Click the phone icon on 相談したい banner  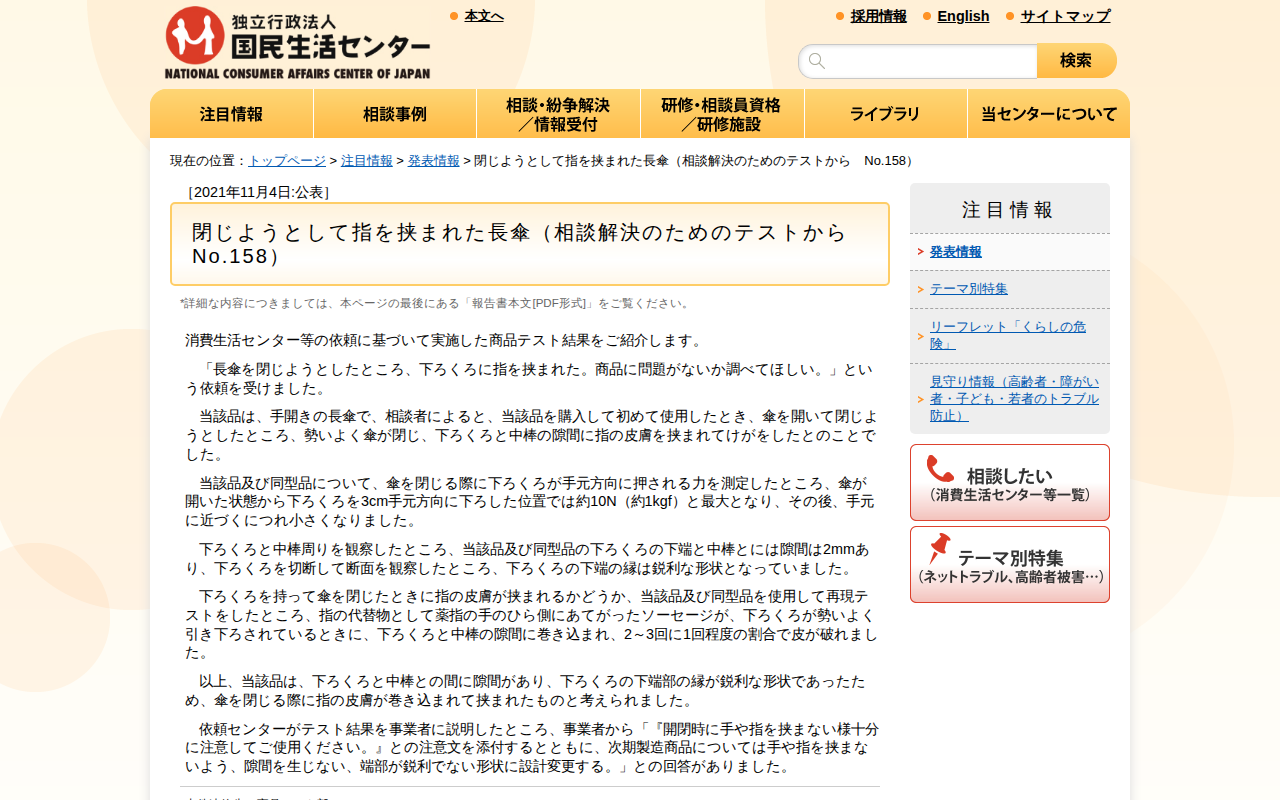point(940,469)
